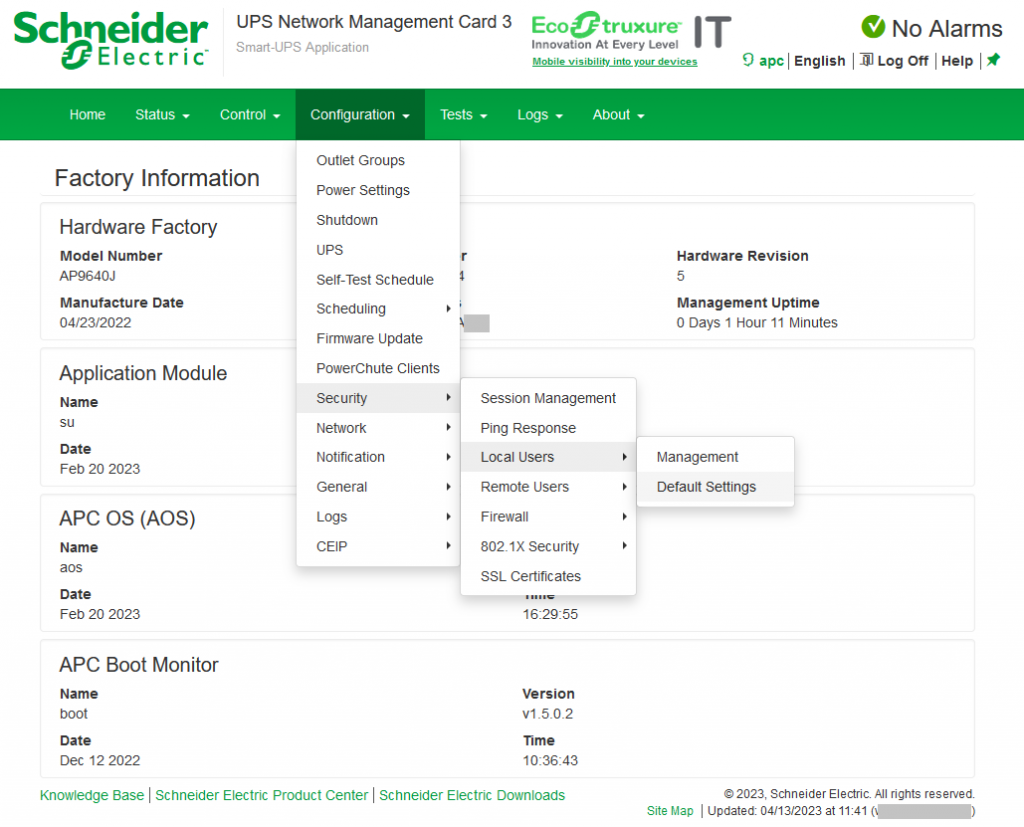Expand the Security submenu
The height and width of the screenshot is (827, 1024).
(x=378, y=398)
